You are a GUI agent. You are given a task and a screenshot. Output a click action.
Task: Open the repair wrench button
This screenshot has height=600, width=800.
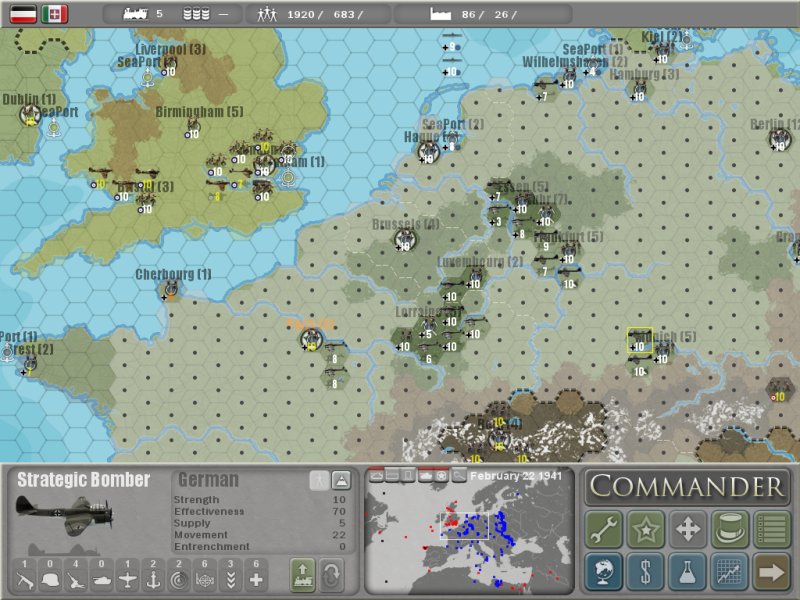(x=604, y=528)
